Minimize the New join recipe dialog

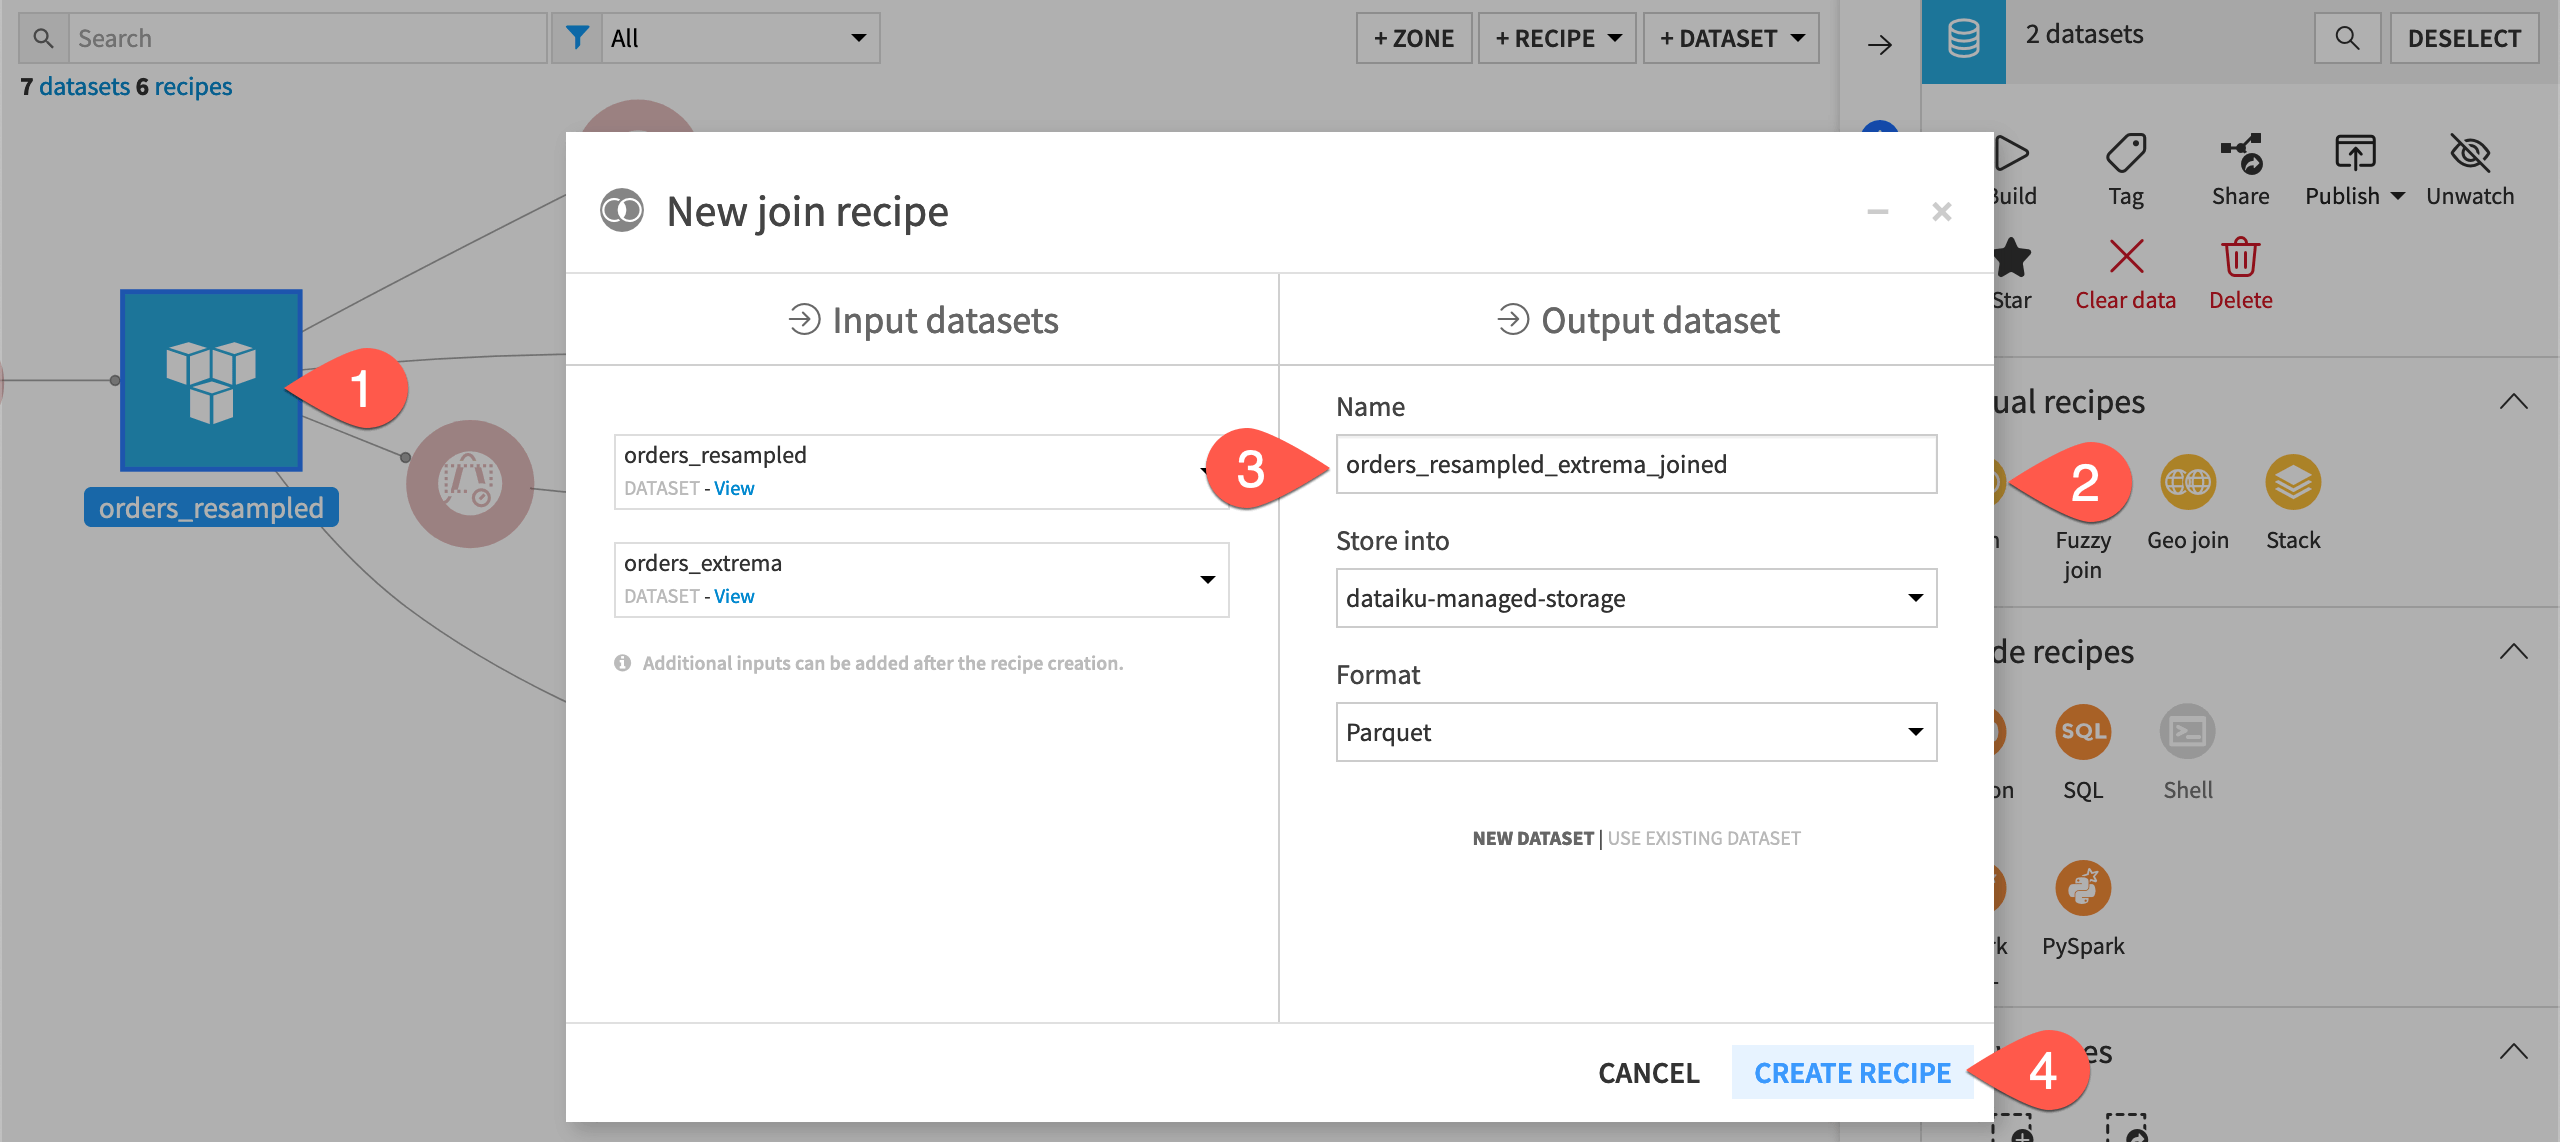(x=1878, y=212)
